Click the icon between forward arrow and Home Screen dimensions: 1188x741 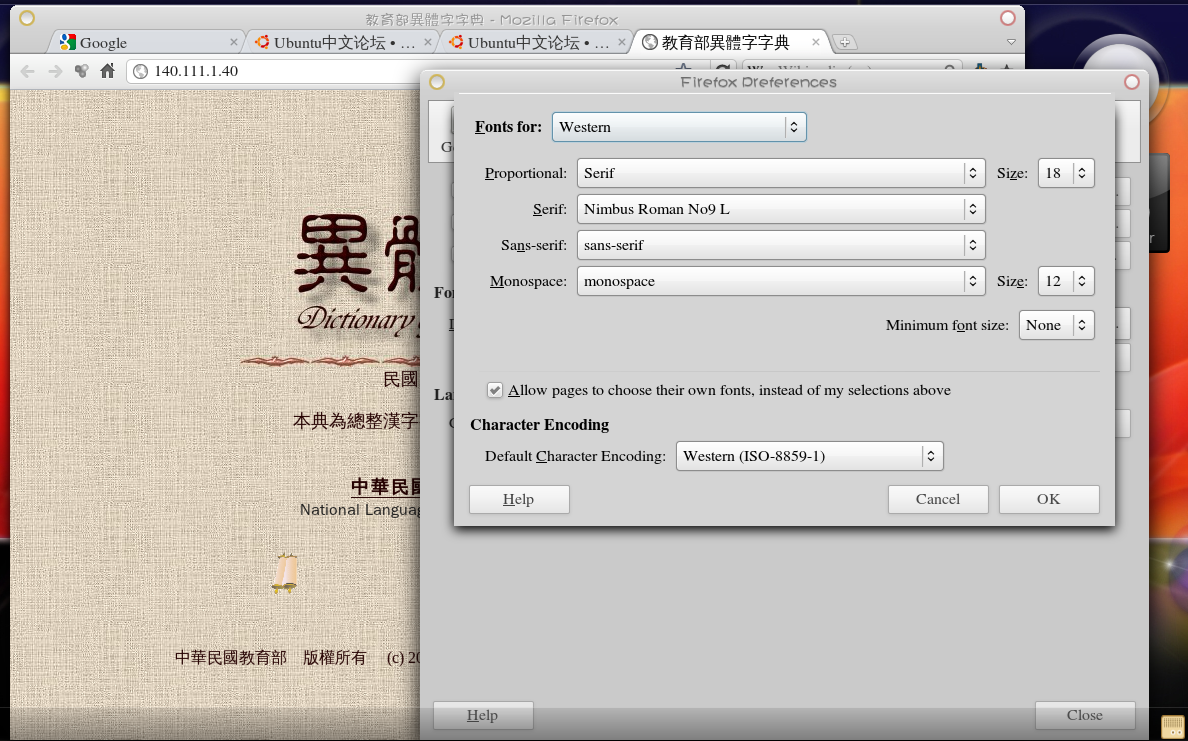click(x=81, y=71)
